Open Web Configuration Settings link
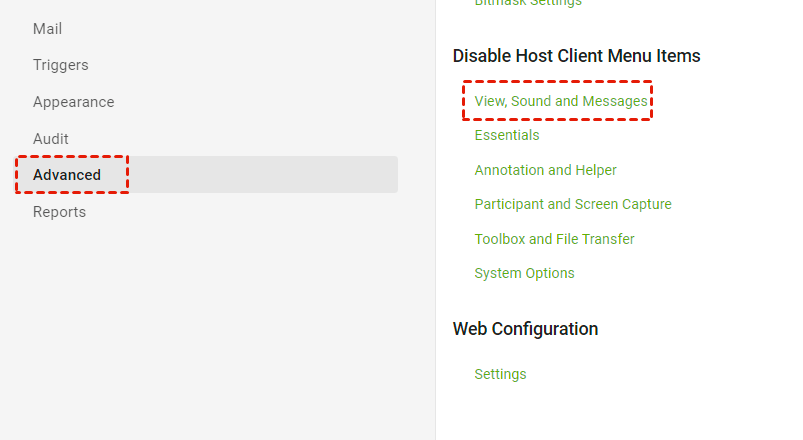Viewport: 803px width, 440px height. click(500, 374)
